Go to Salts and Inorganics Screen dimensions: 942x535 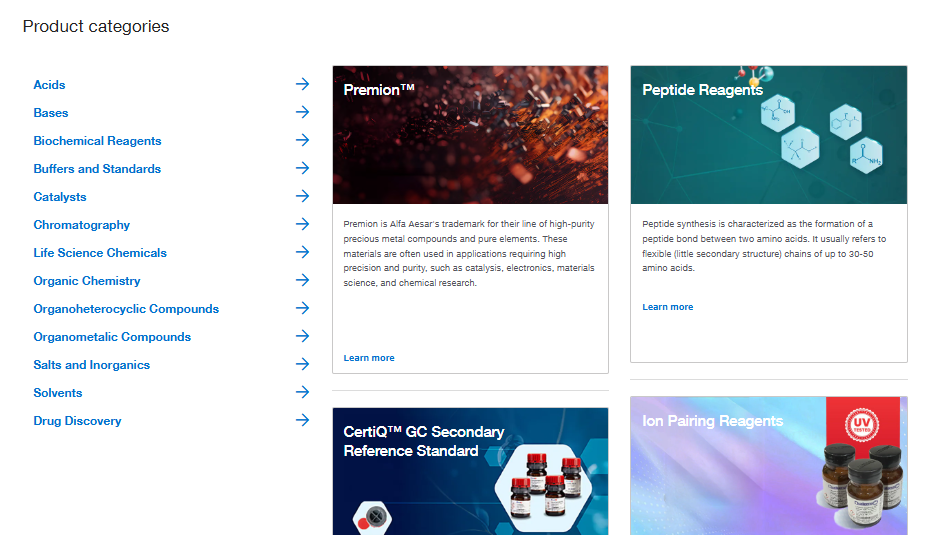92,365
